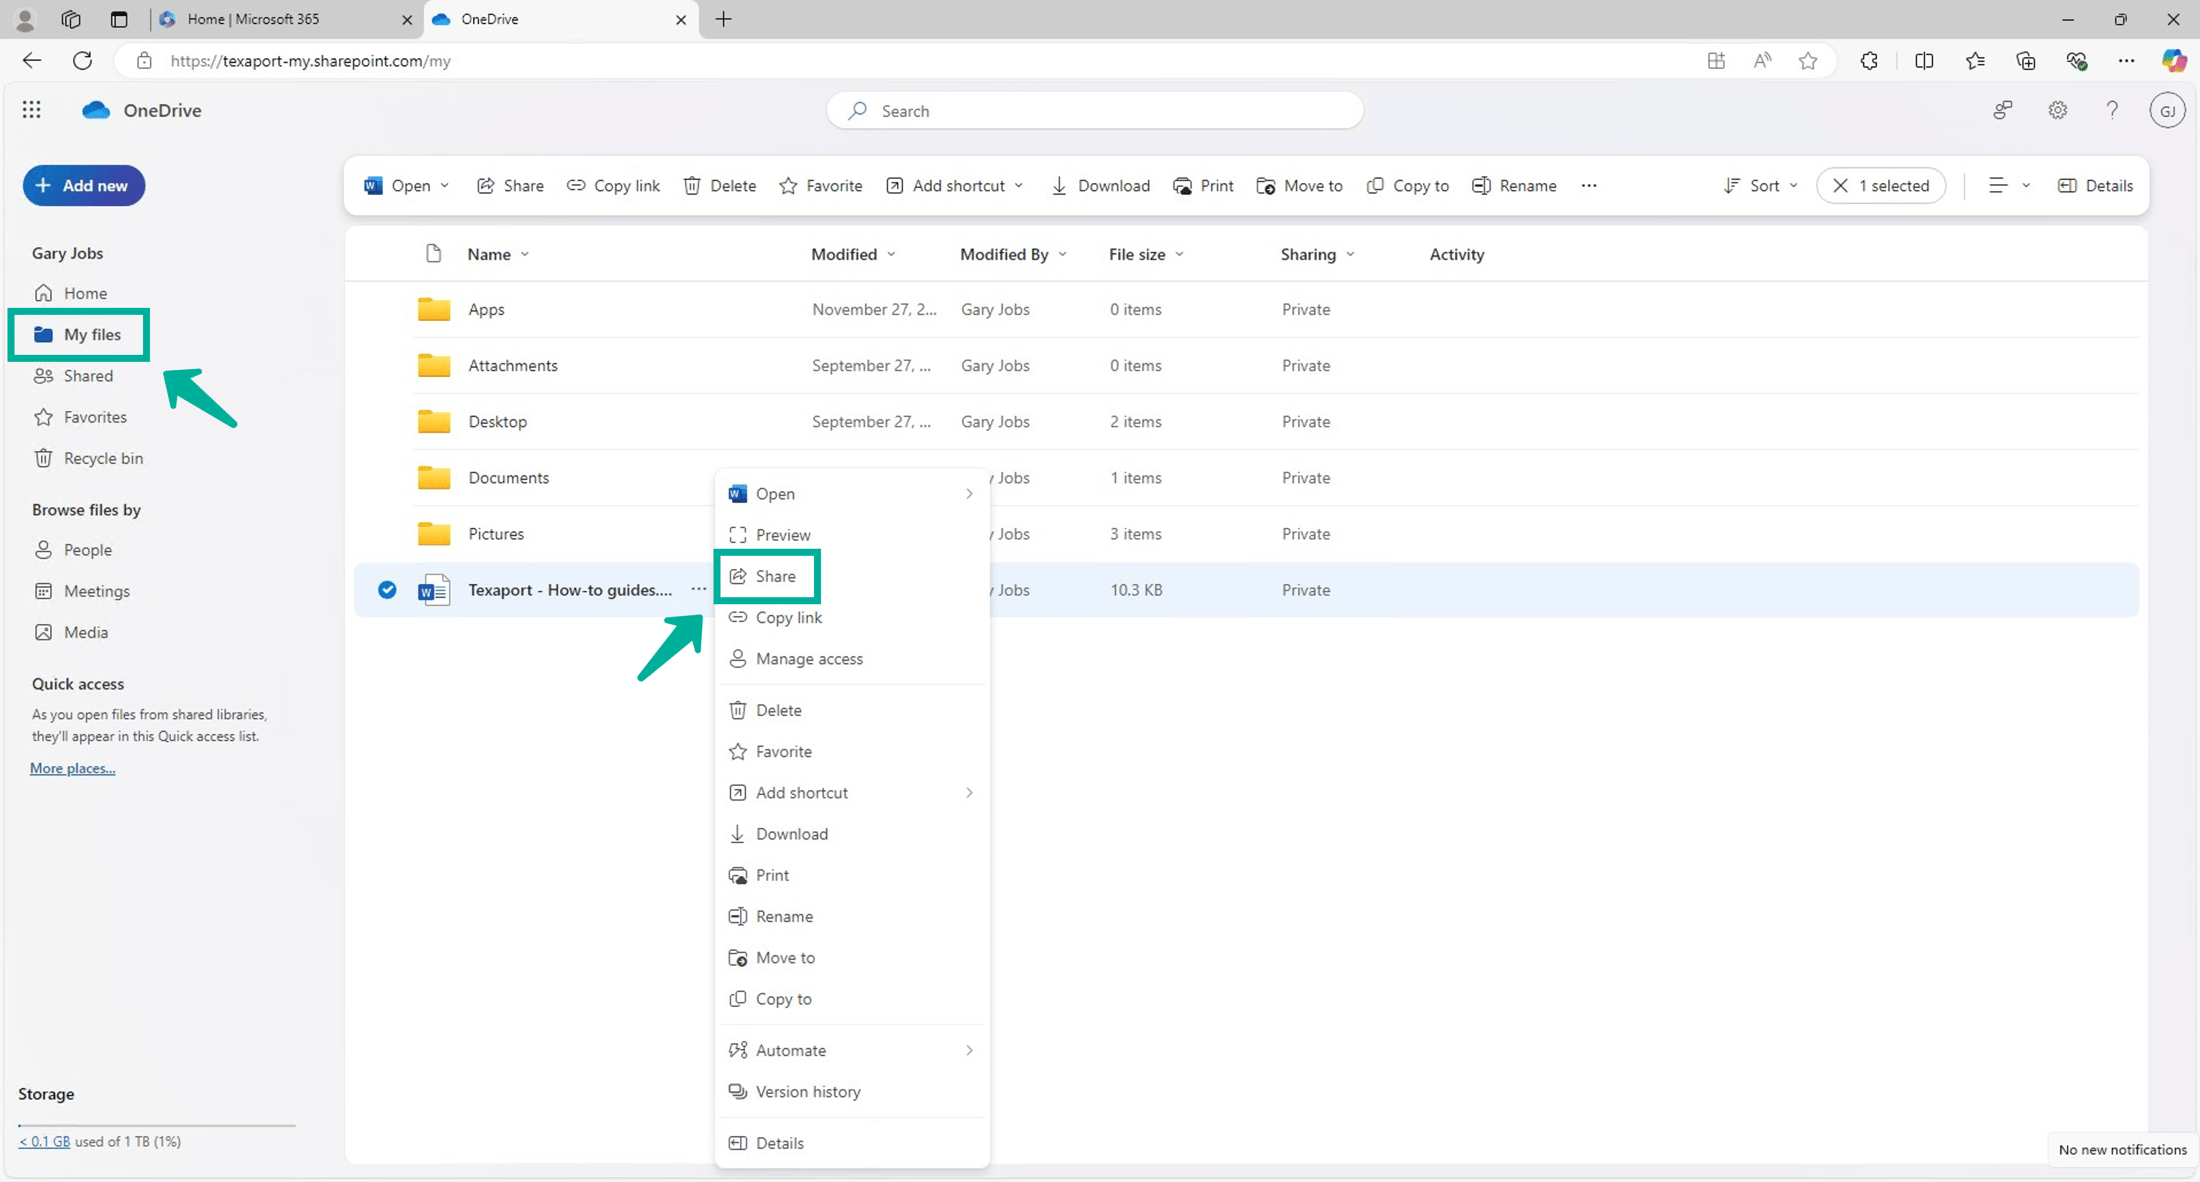The height and width of the screenshot is (1182, 2200).
Task: Select Version history from the context menu
Action: click(x=807, y=1091)
